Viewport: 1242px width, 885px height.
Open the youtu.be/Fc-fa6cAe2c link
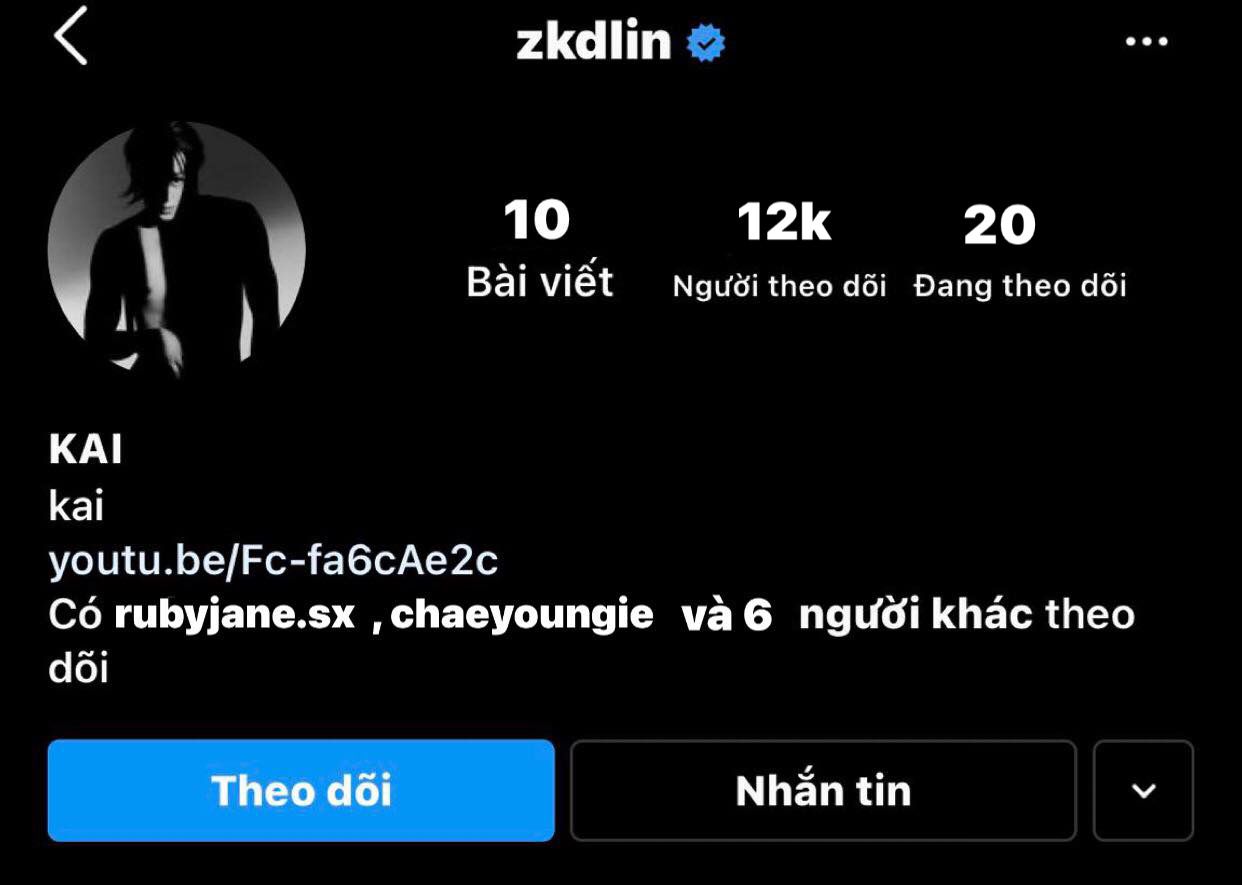pos(273,562)
